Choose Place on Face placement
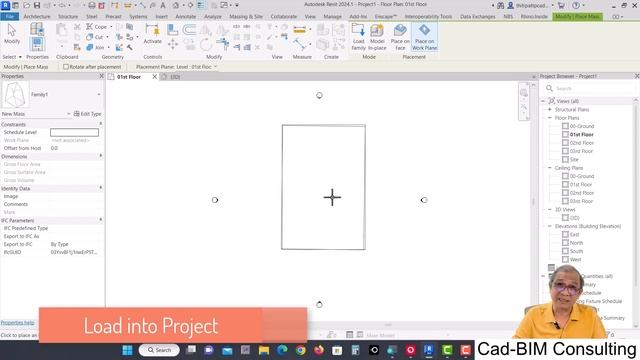Screen dimensions: 640x360 [x=400, y=37]
